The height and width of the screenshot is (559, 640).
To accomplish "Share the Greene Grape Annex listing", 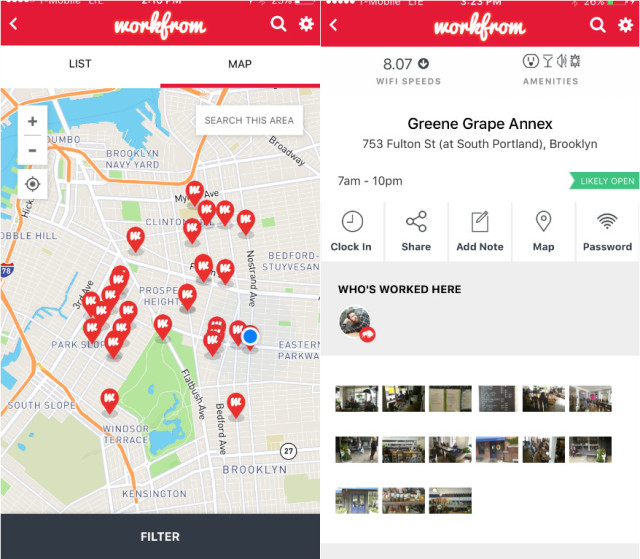I will 416,231.
